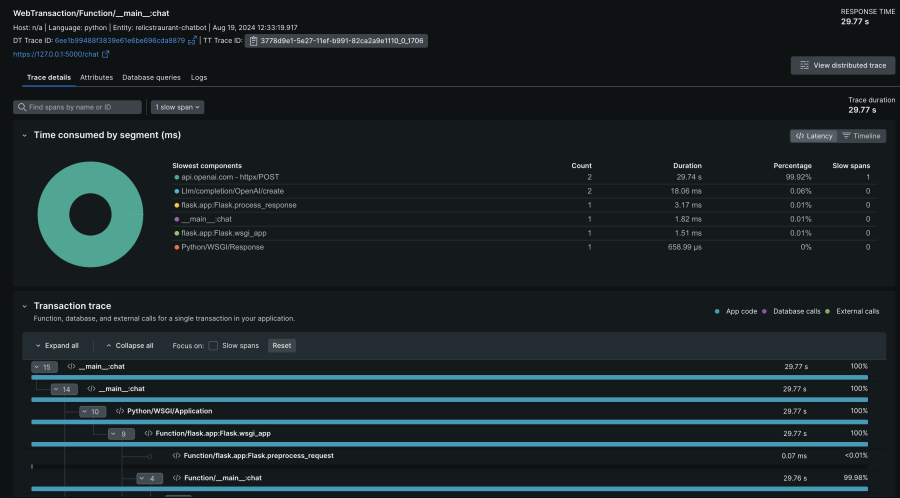Click the code icon beside Flask.preprocess_request

(x=175, y=455)
